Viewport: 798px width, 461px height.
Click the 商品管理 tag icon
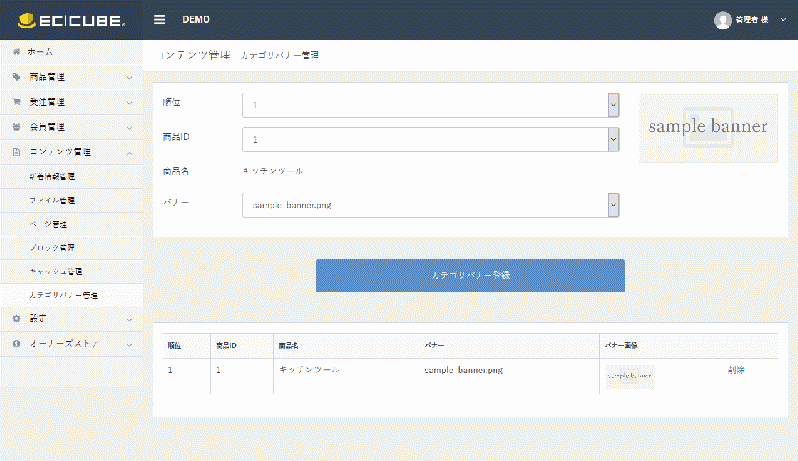click(16, 77)
